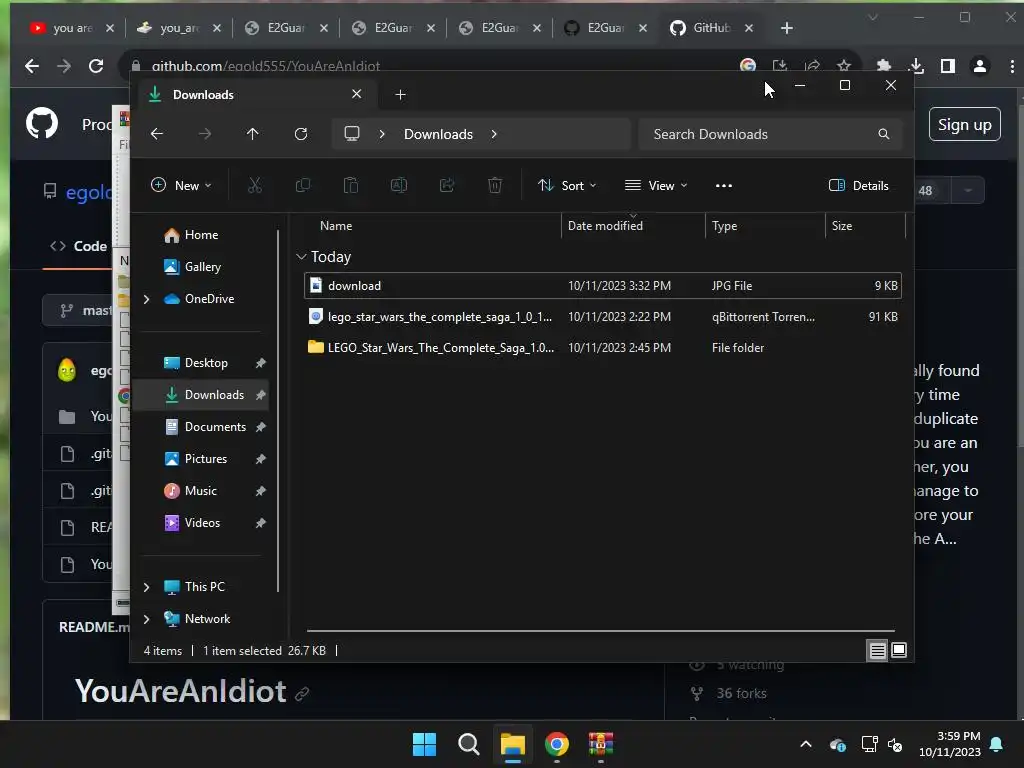Close the Downloads tab
Image resolution: width=1024 pixels, height=768 pixels.
(357, 94)
